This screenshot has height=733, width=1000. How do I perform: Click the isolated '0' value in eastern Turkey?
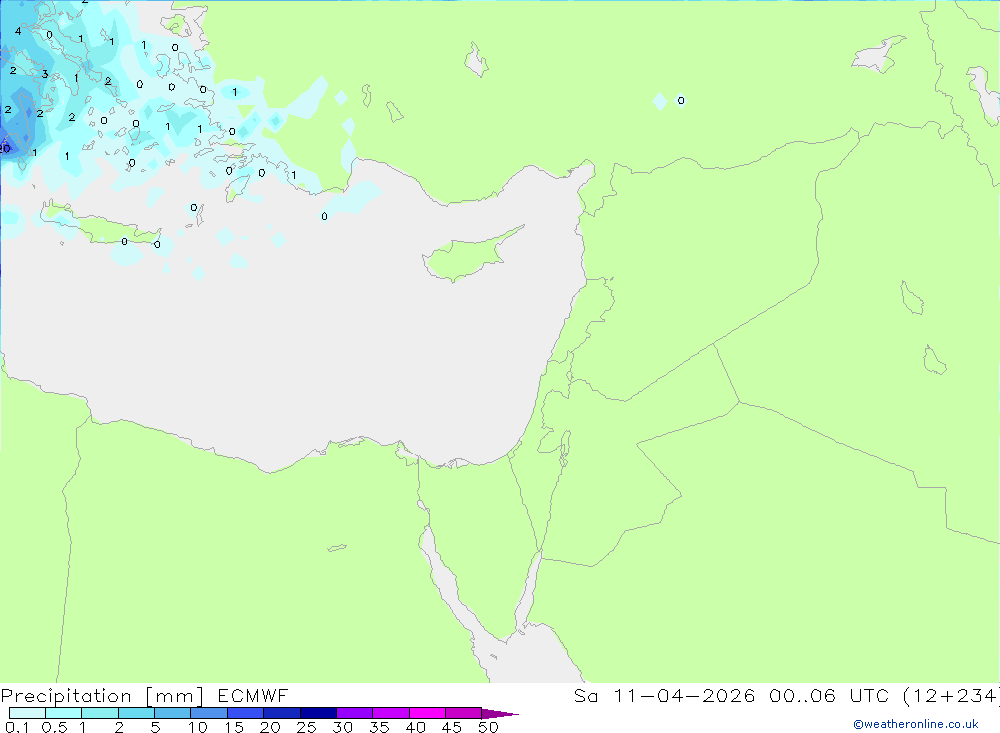pyautogui.click(x=681, y=100)
